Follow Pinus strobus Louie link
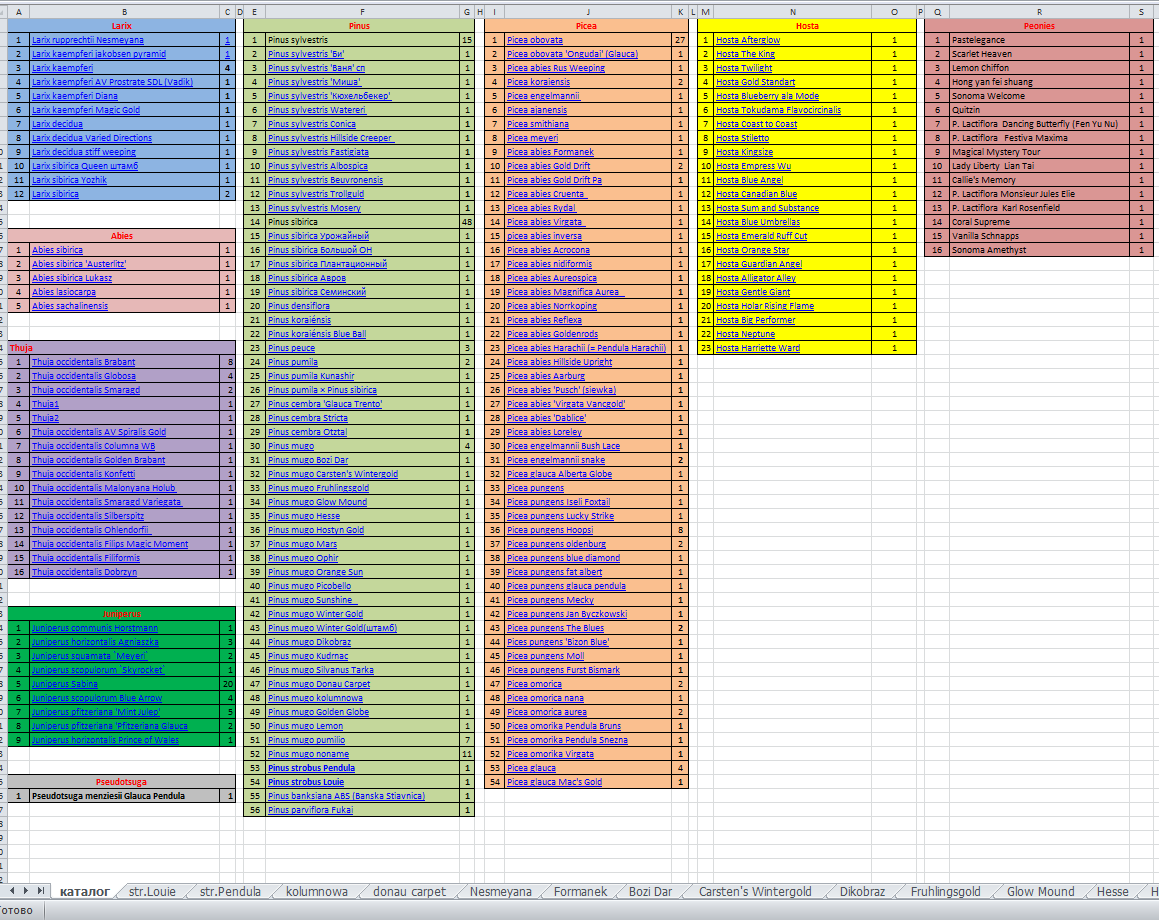 pyautogui.click(x=306, y=782)
